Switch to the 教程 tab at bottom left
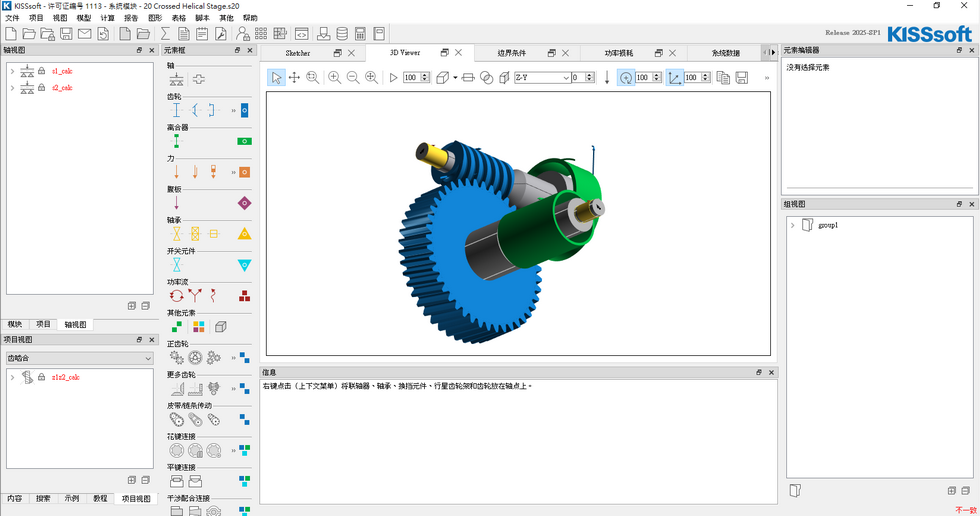The image size is (980, 516). pos(100,499)
